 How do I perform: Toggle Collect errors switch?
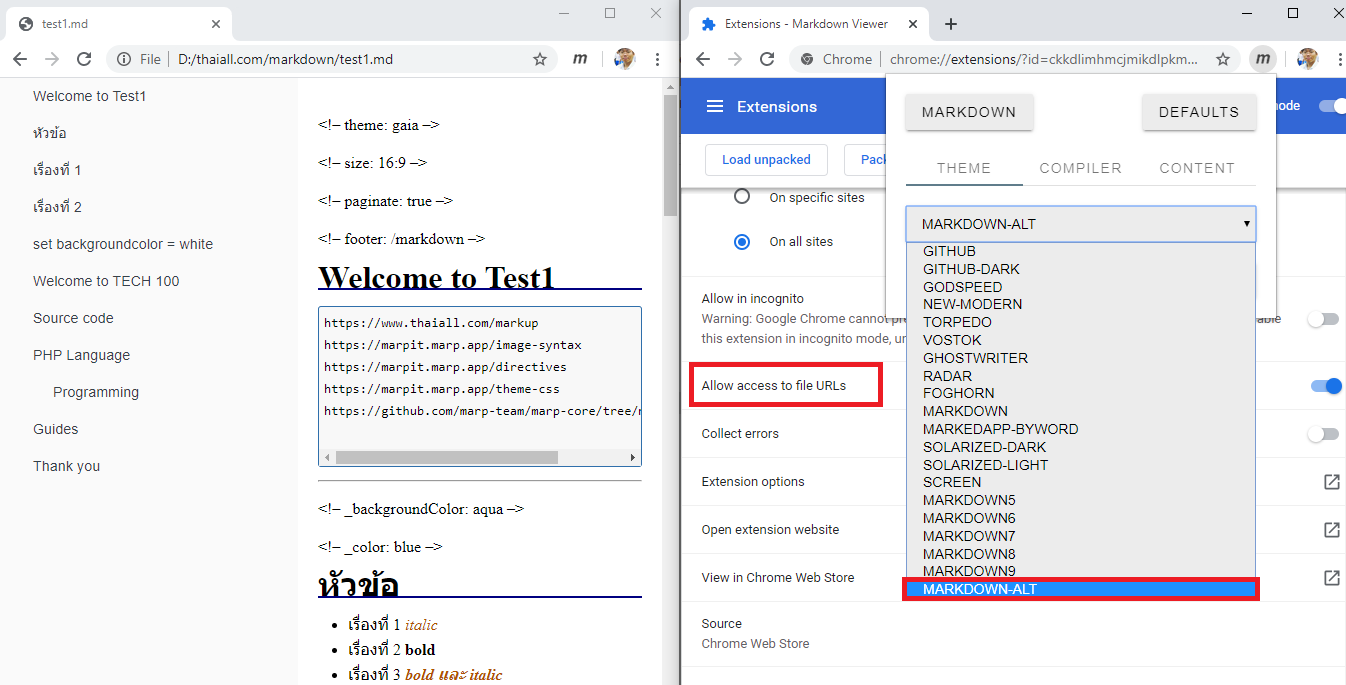pos(1323,434)
